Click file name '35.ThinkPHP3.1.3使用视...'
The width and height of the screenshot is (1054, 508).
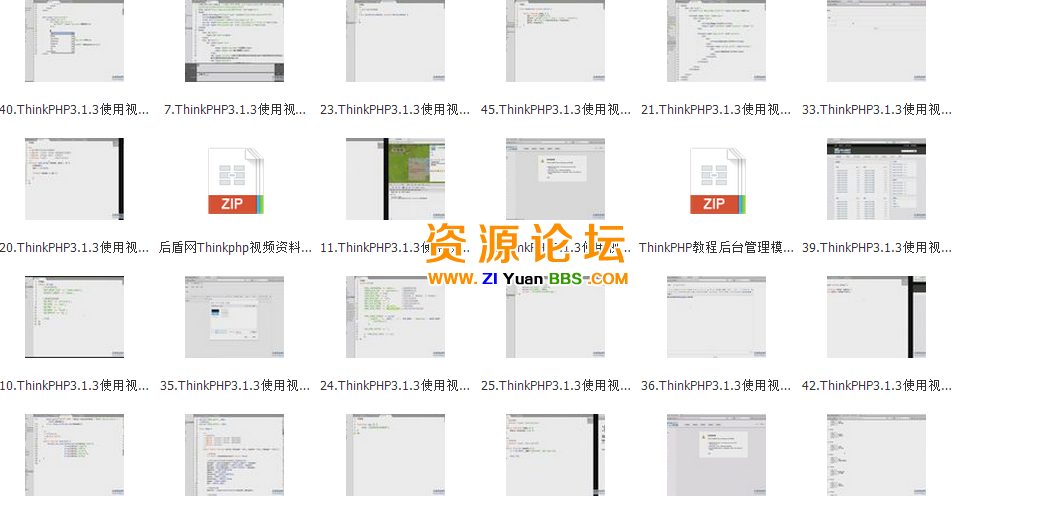235,385
